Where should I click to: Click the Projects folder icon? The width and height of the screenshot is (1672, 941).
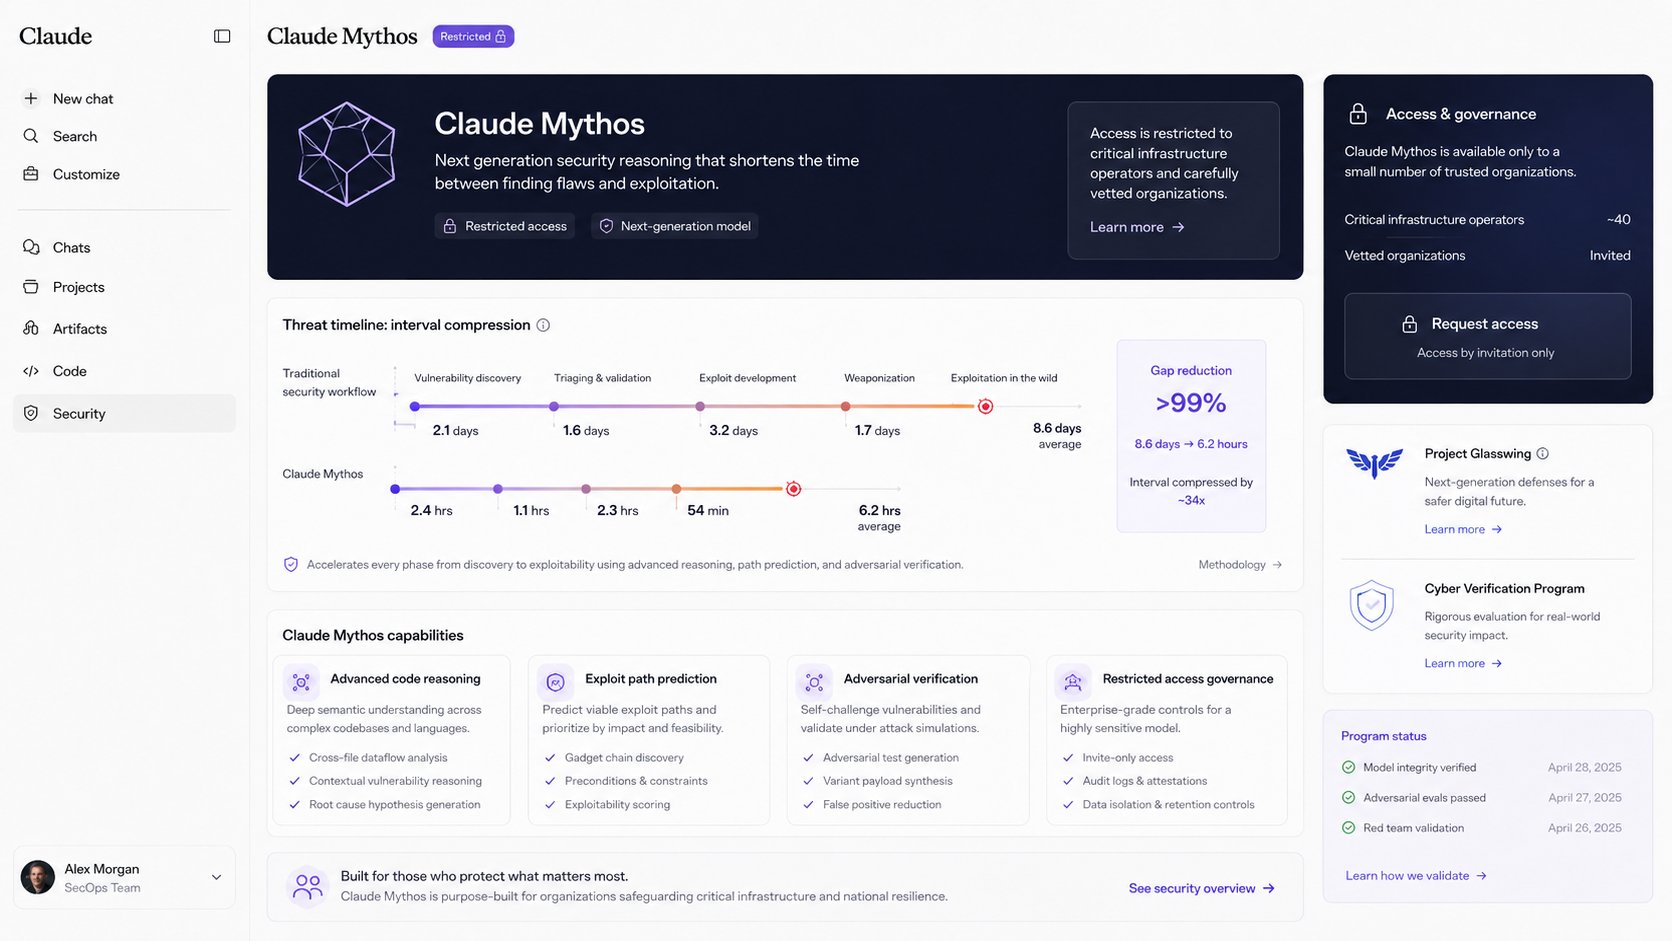tap(31, 287)
